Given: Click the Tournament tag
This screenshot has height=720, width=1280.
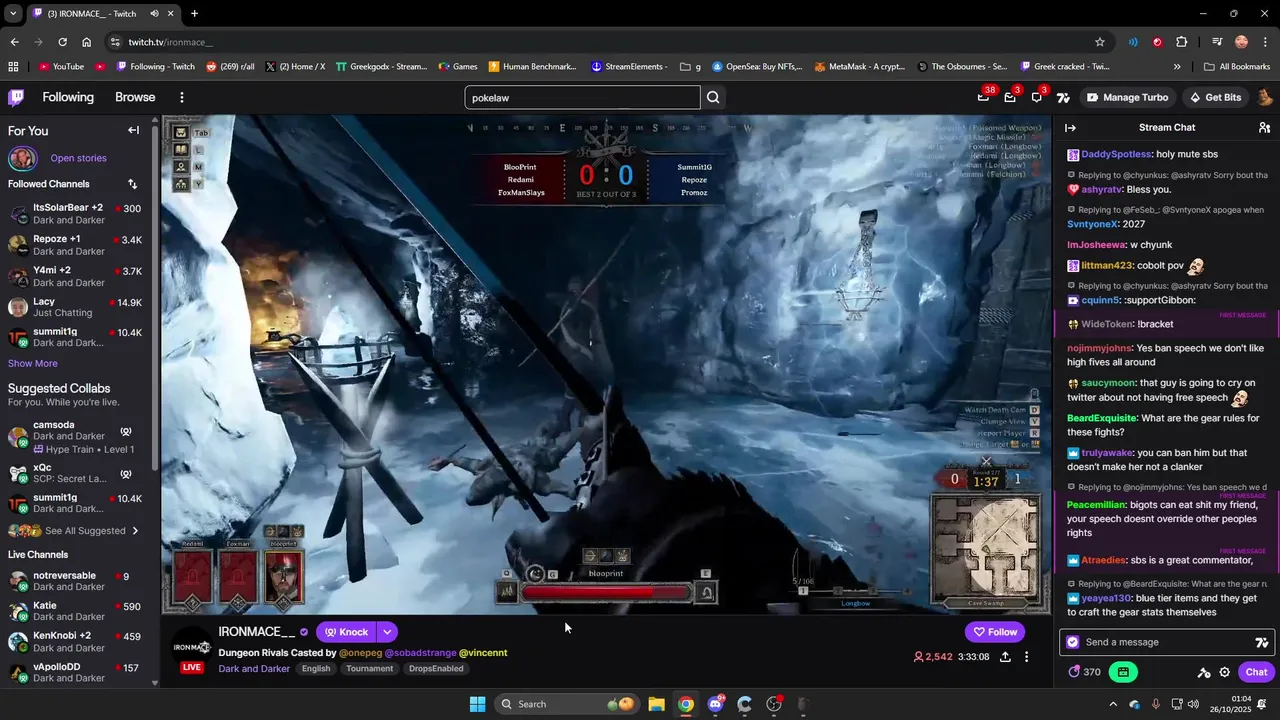Looking at the screenshot, I should coord(370,669).
